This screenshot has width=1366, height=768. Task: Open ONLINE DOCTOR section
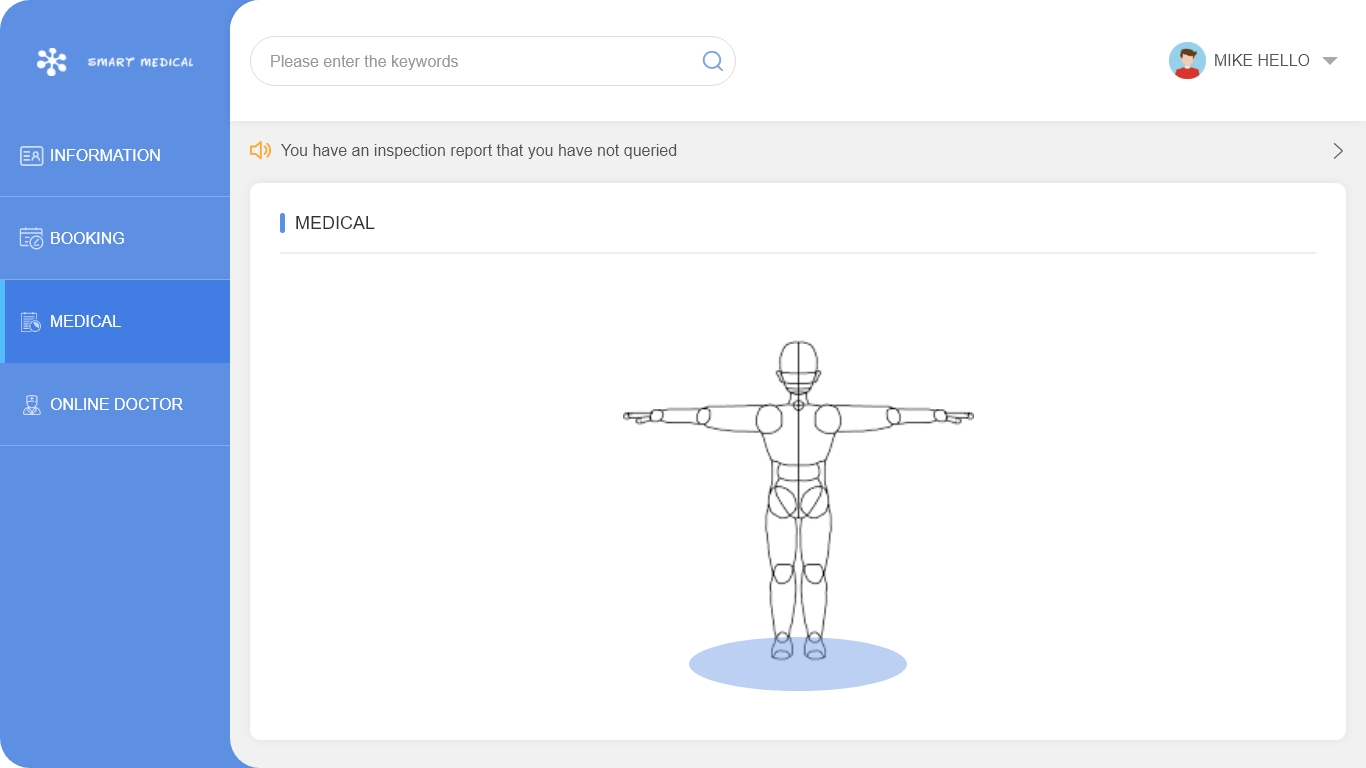pyautogui.click(x=116, y=405)
